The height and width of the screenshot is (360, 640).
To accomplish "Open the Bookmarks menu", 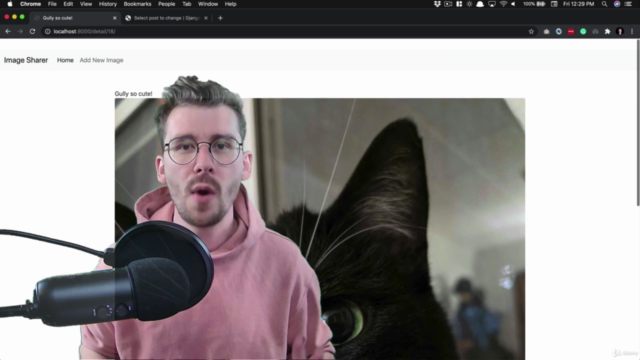I will point(138,4).
